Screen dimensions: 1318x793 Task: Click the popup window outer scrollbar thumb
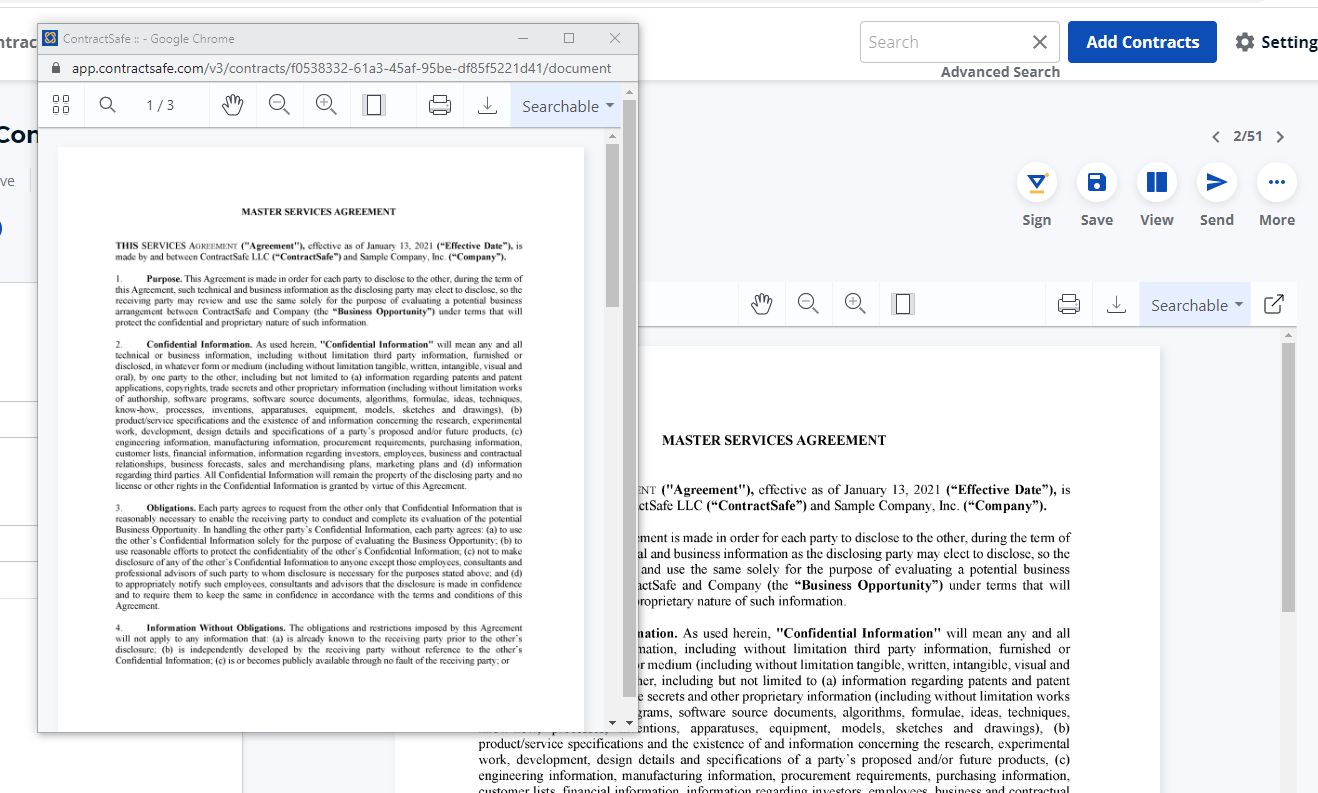tap(629, 397)
